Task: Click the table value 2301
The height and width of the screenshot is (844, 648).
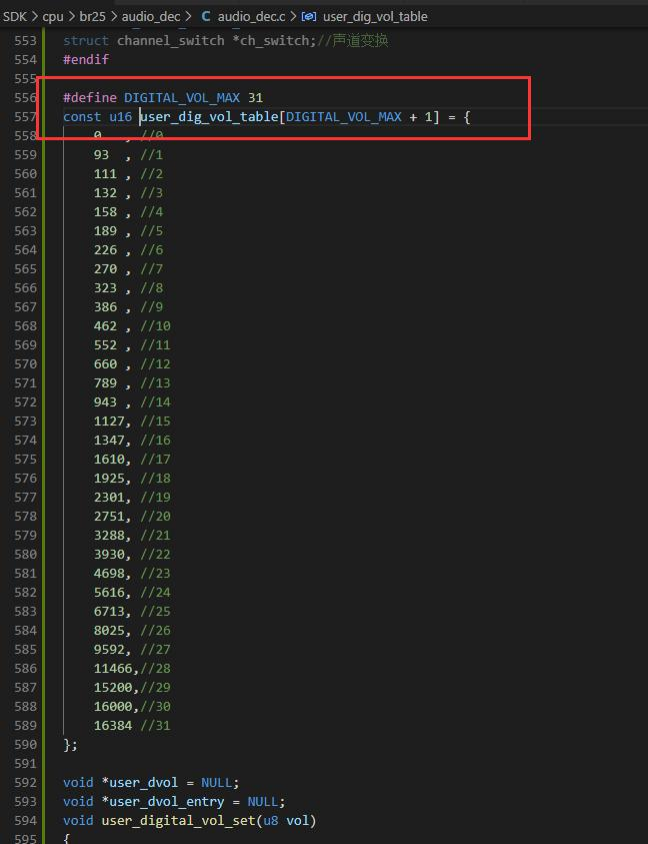Action: point(109,497)
